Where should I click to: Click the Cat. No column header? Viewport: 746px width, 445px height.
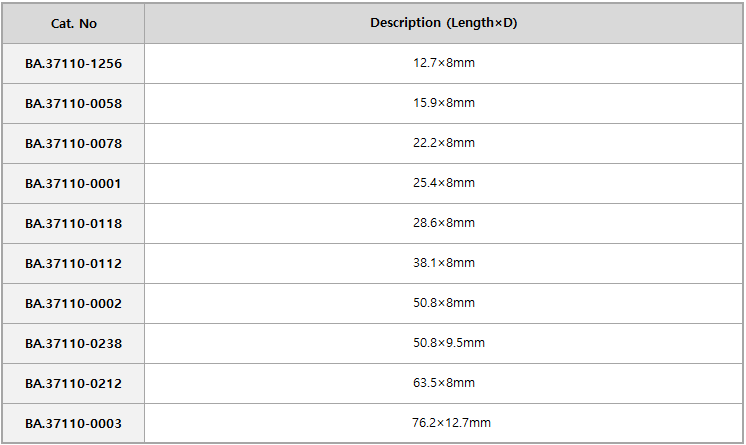coord(74,23)
